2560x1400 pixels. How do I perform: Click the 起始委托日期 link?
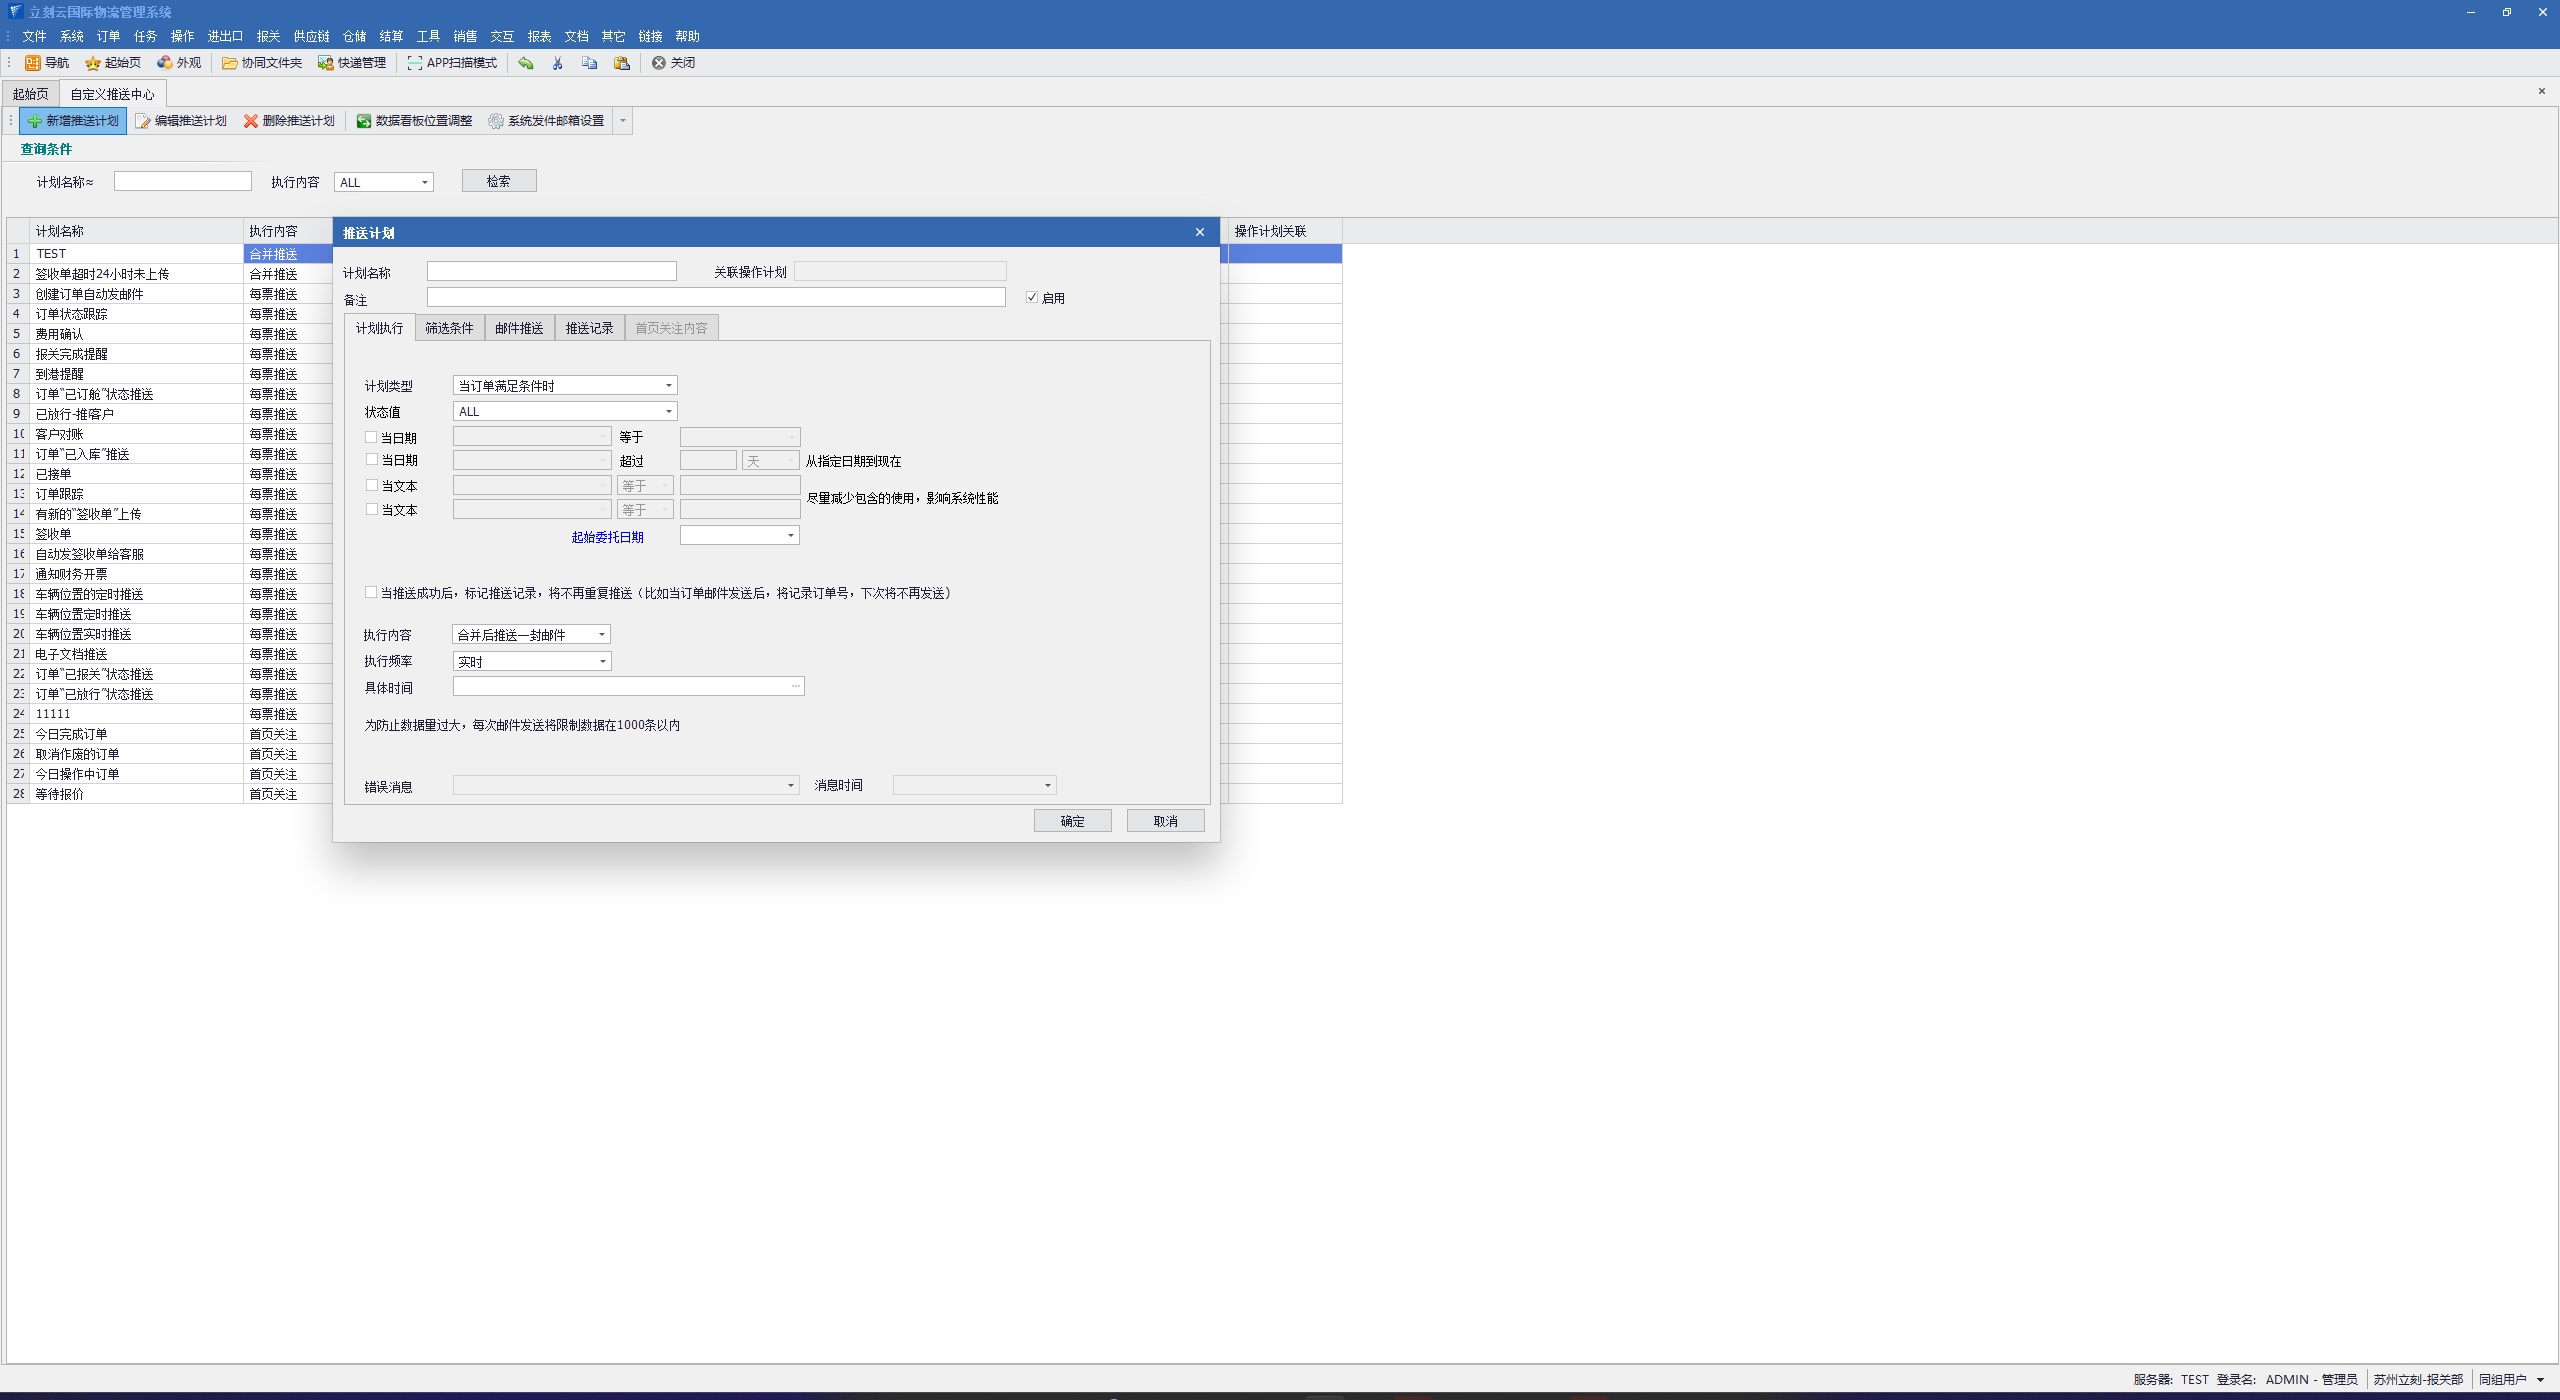pos(607,537)
